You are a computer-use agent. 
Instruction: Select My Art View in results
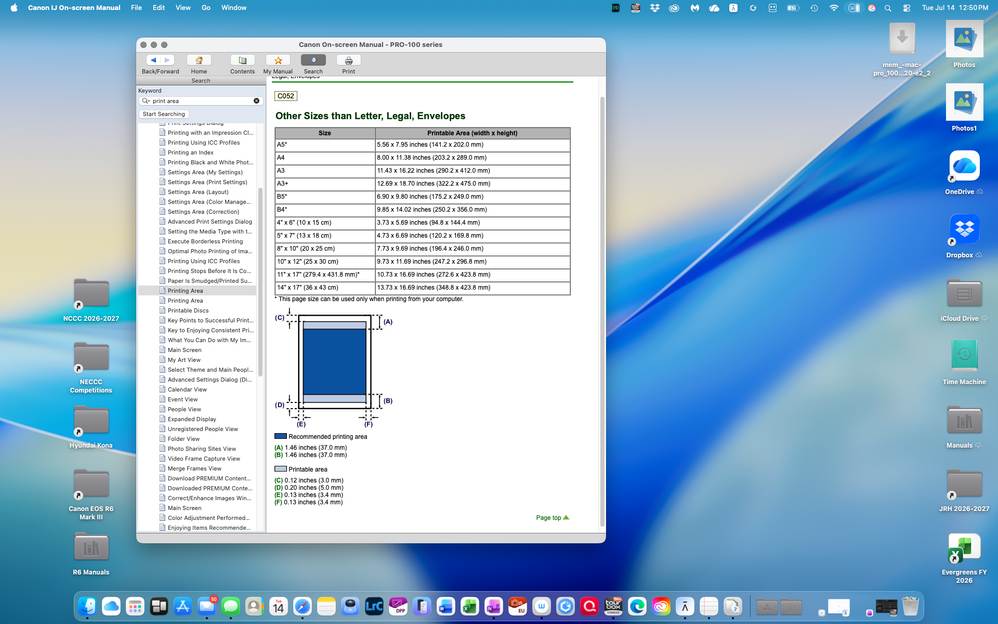[x=184, y=360]
